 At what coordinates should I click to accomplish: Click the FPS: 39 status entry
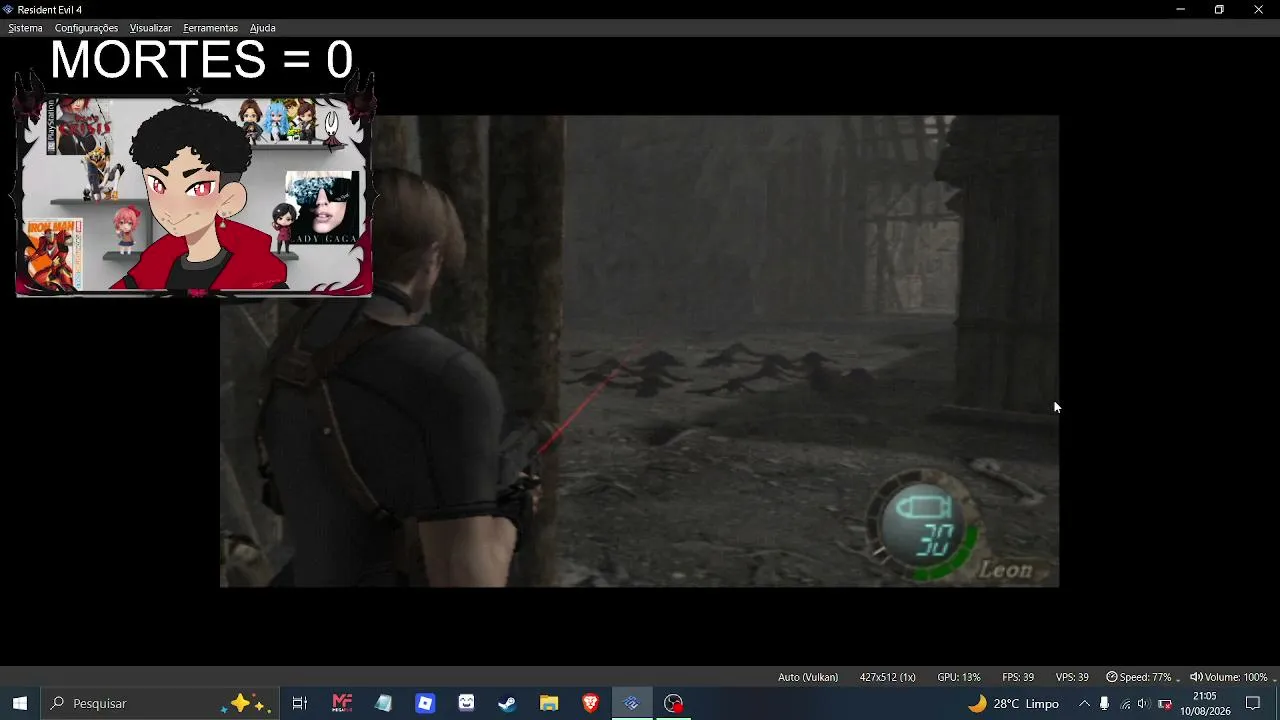tap(1018, 677)
